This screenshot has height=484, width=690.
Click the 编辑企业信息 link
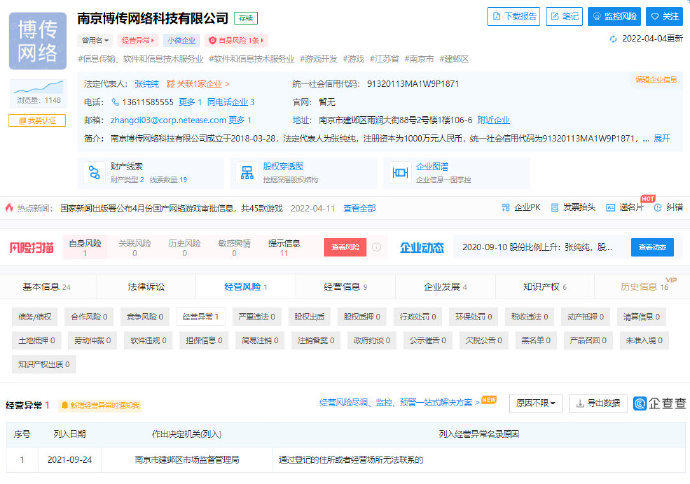(656, 80)
